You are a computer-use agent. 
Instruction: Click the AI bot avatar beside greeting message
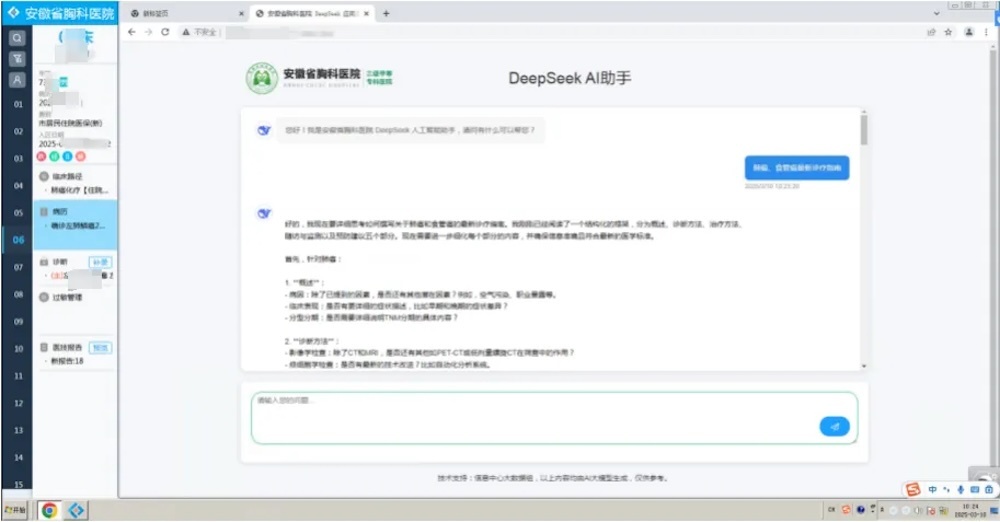pyautogui.click(x=263, y=130)
